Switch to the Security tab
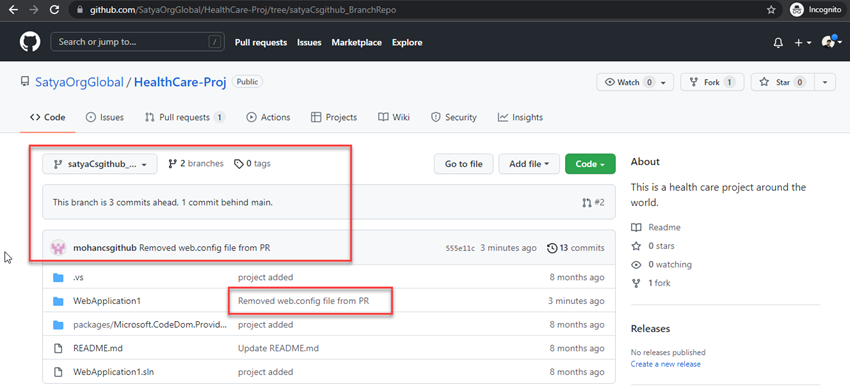This screenshot has width=850, height=389. pos(454,117)
